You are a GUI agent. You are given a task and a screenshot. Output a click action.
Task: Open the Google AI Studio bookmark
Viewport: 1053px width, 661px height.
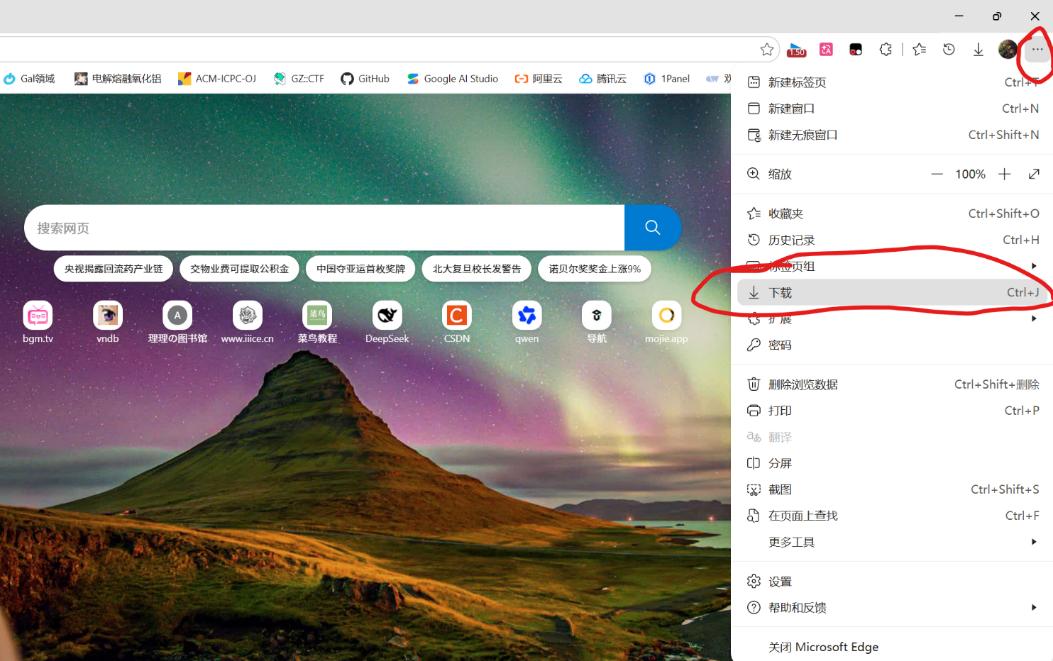(x=453, y=79)
